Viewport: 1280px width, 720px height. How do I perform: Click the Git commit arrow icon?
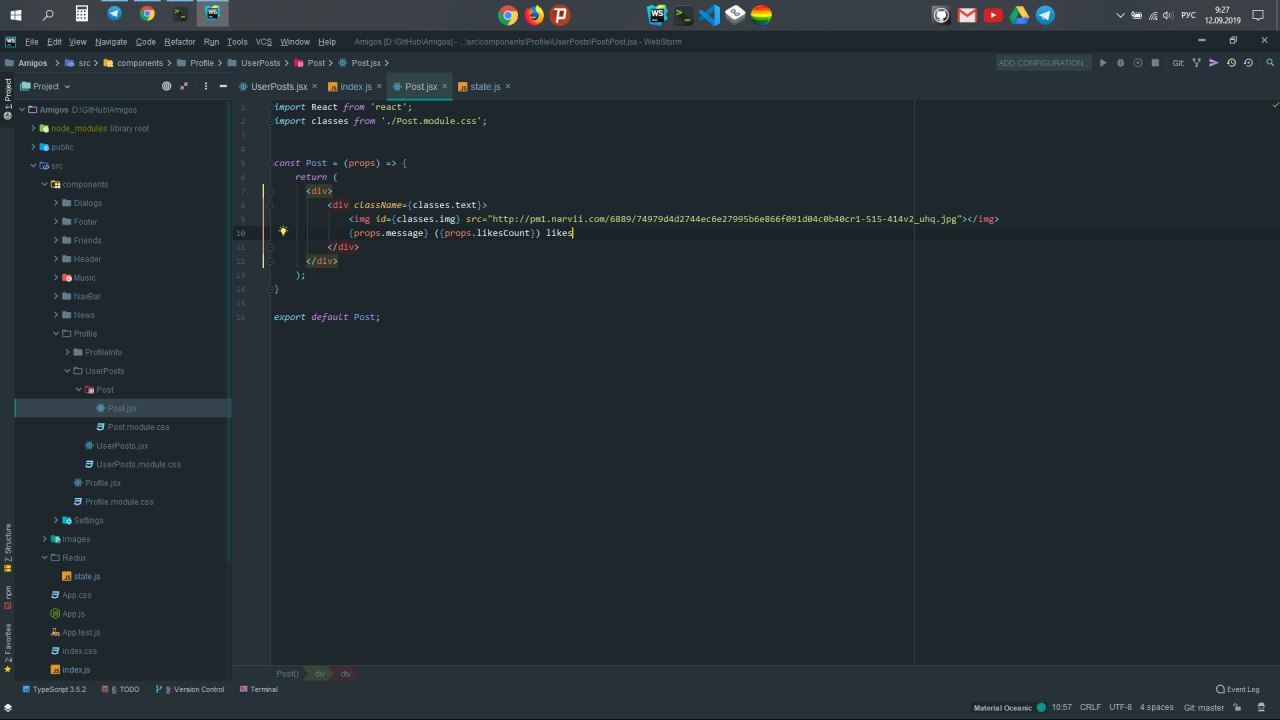(x=1214, y=63)
